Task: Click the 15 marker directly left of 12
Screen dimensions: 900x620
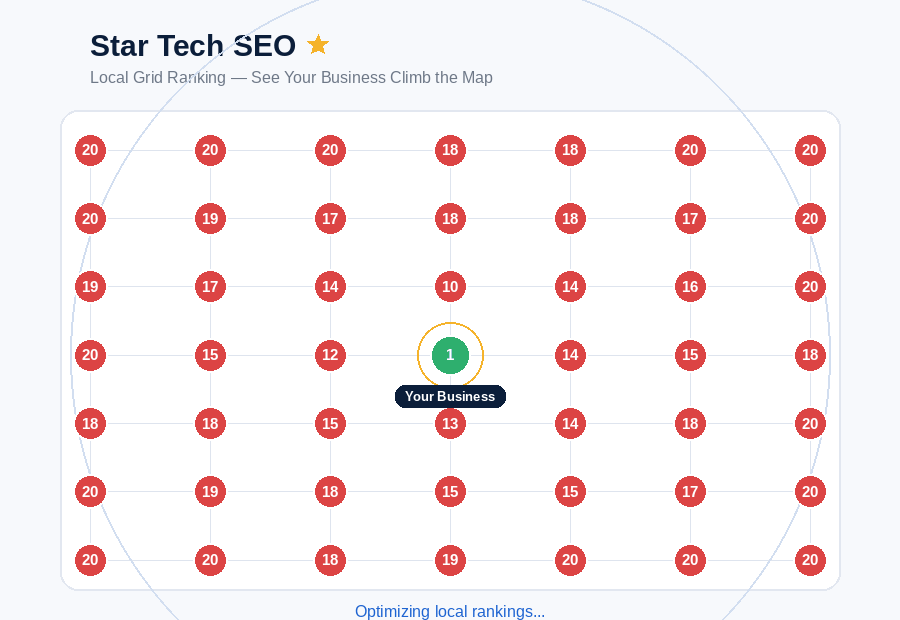Action: click(210, 355)
